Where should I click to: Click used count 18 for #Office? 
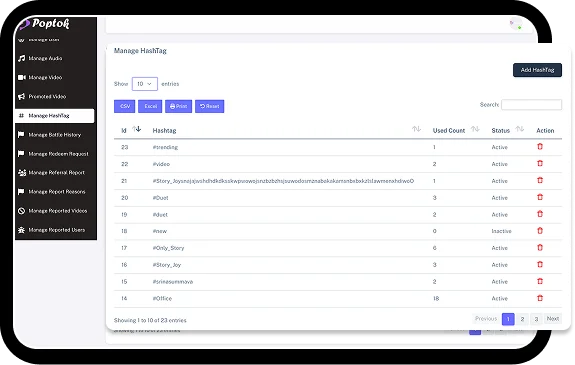pyautogui.click(x=436, y=299)
